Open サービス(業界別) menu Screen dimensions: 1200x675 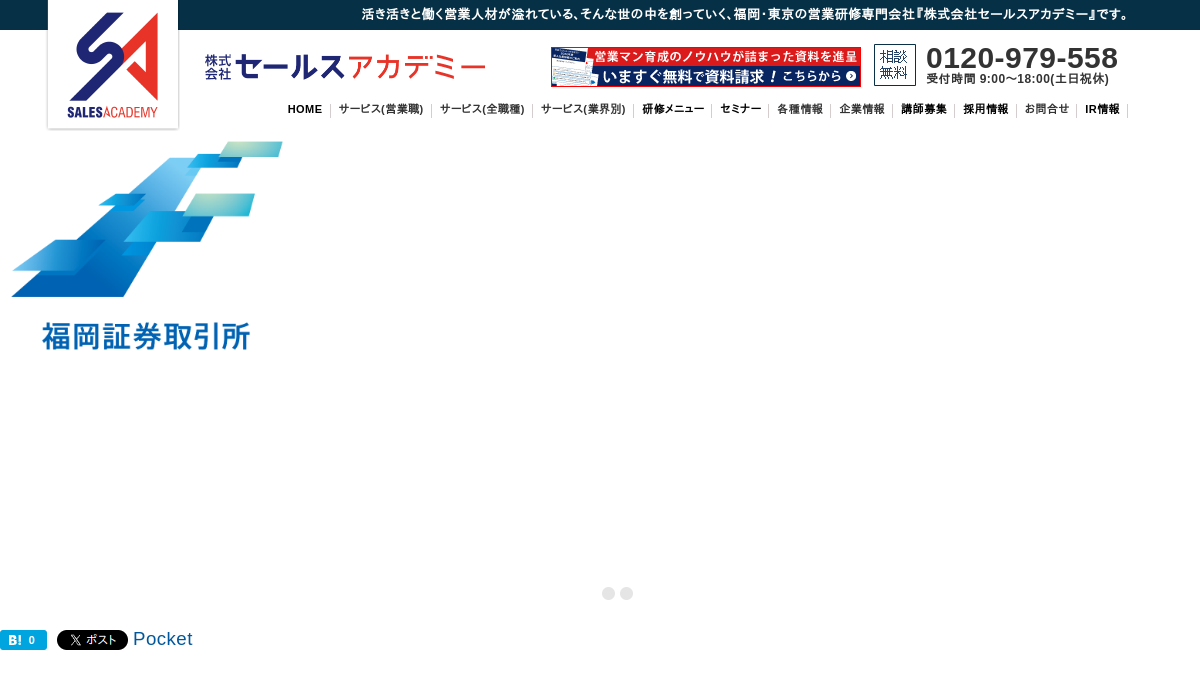[x=583, y=109]
